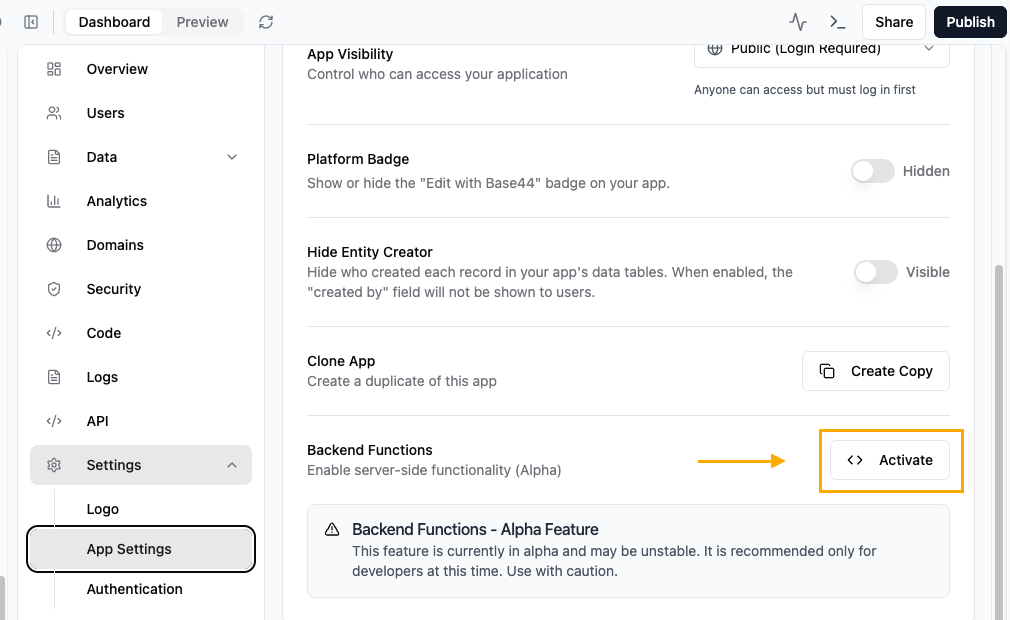The width and height of the screenshot is (1010, 620).
Task: Switch to the Preview tab
Action: pyautogui.click(x=202, y=22)
